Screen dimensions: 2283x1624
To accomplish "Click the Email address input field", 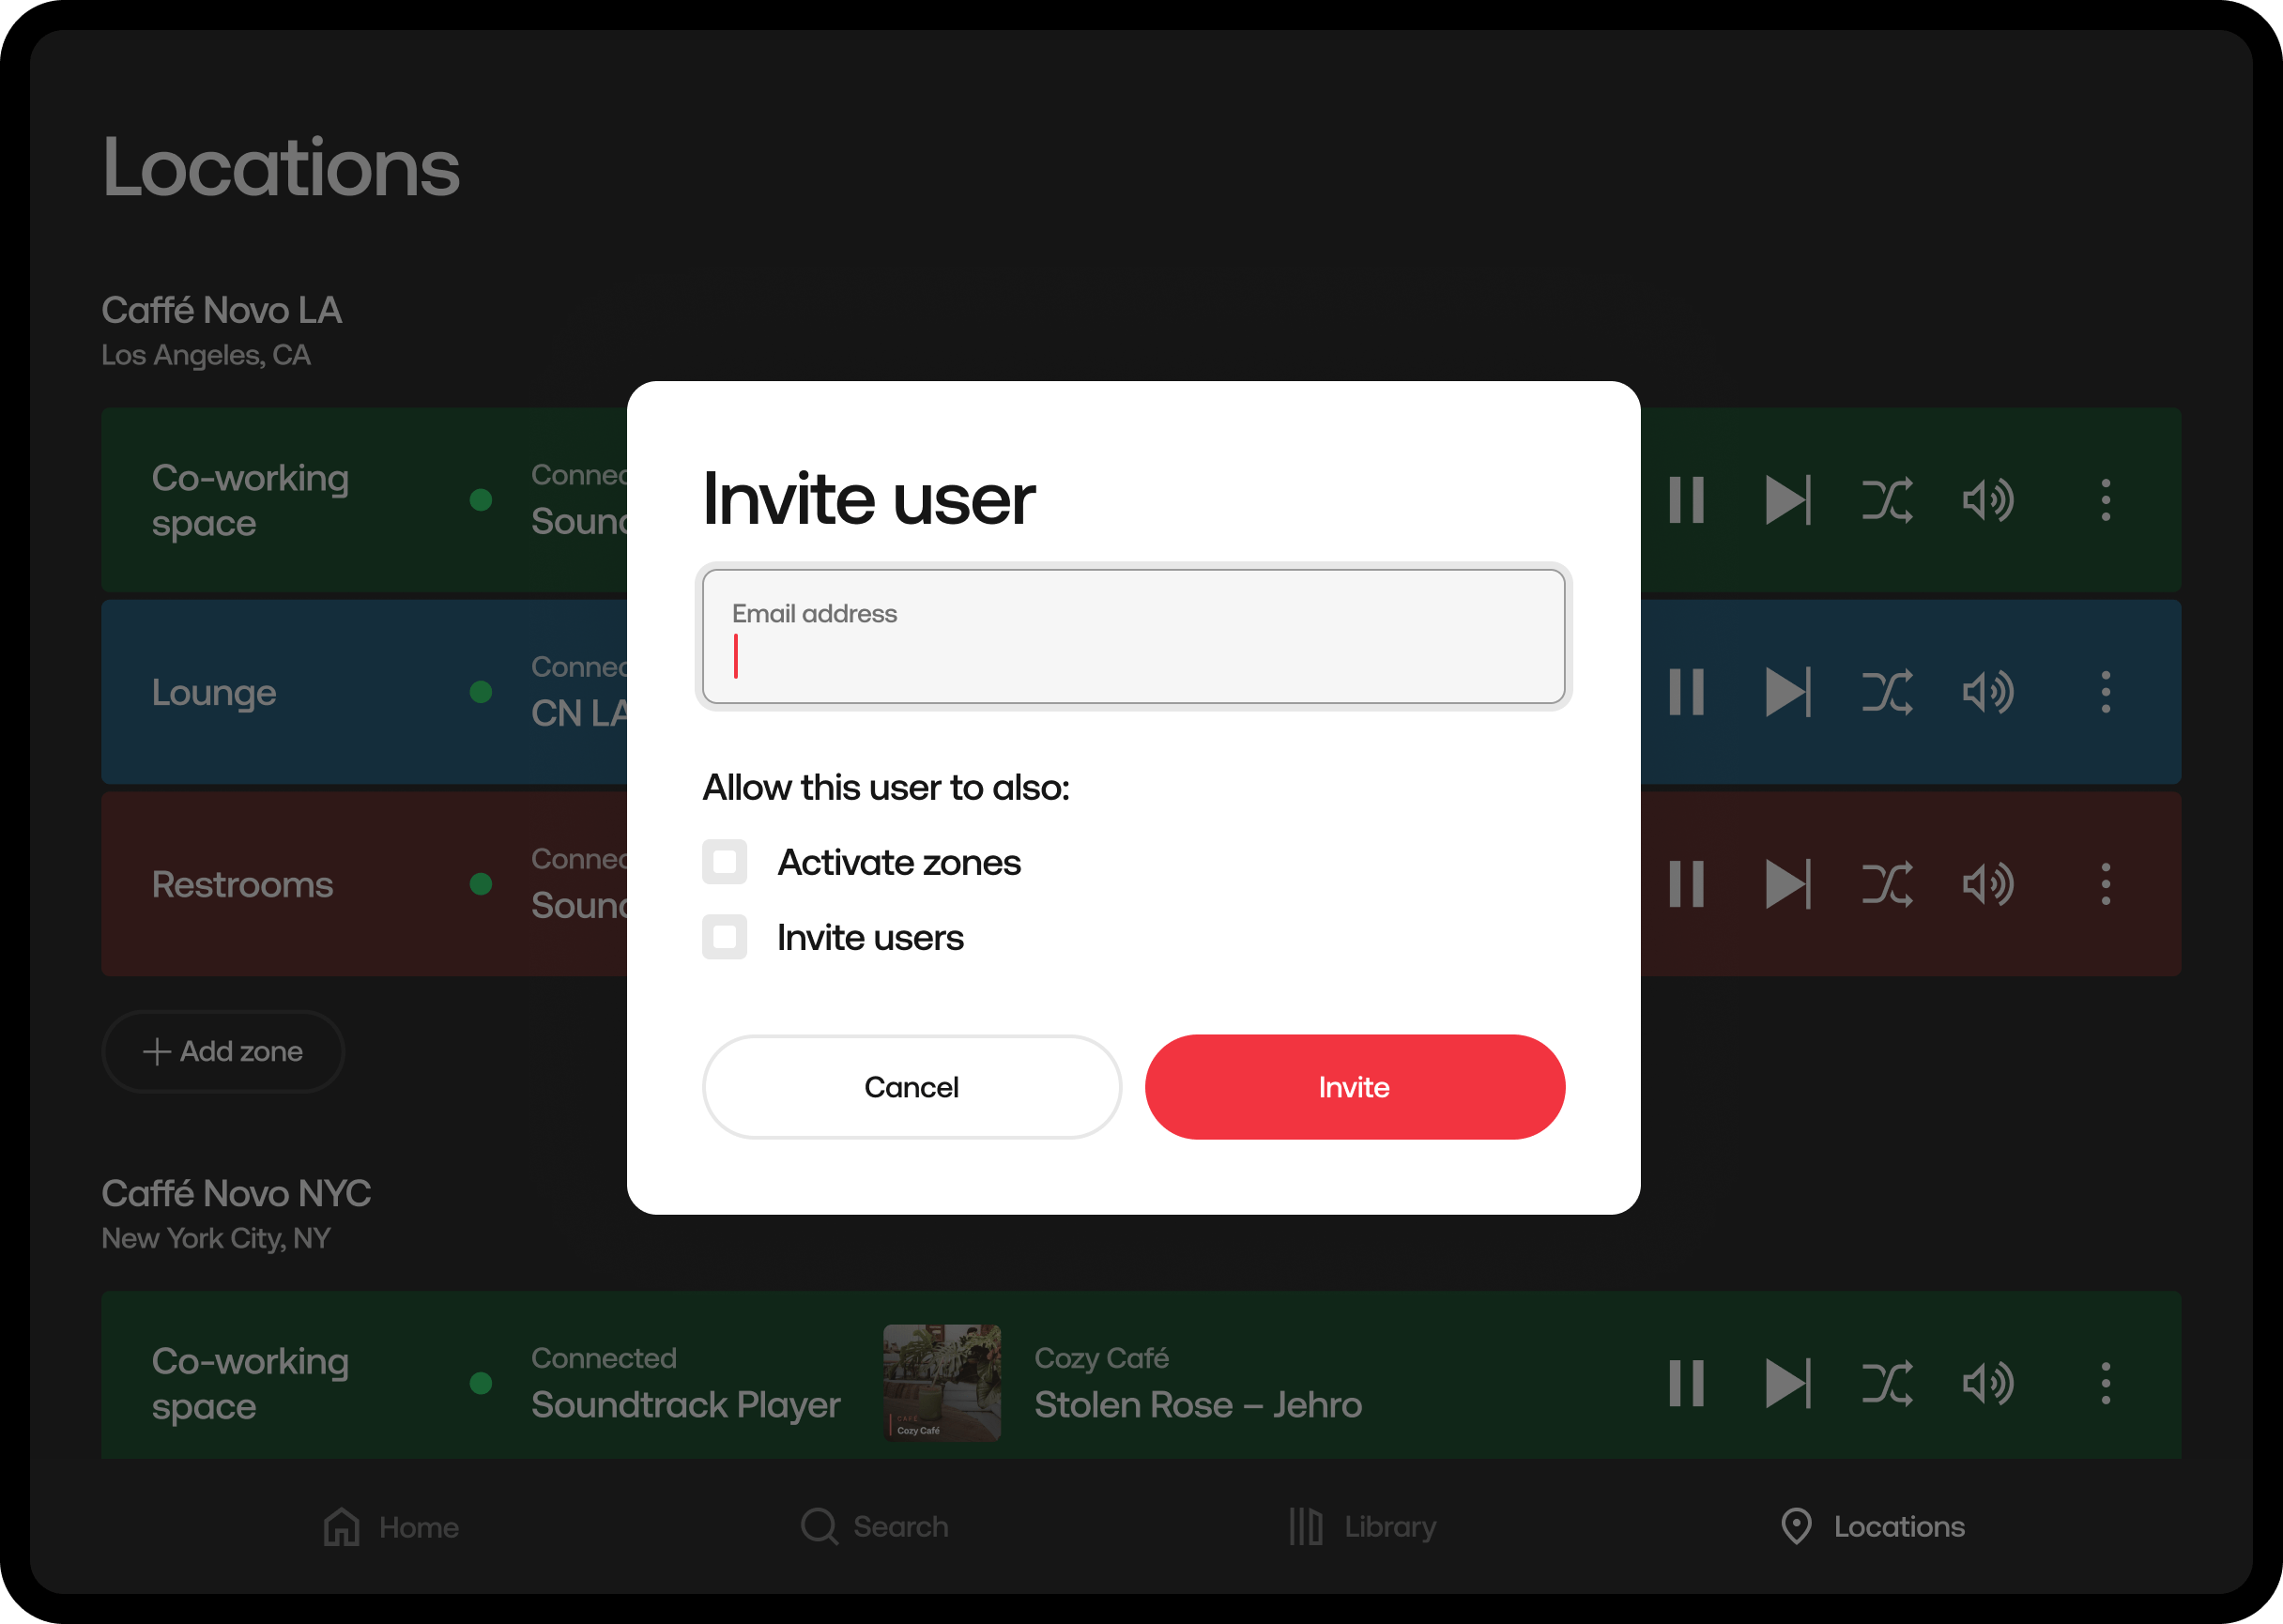I will 1133,637.
